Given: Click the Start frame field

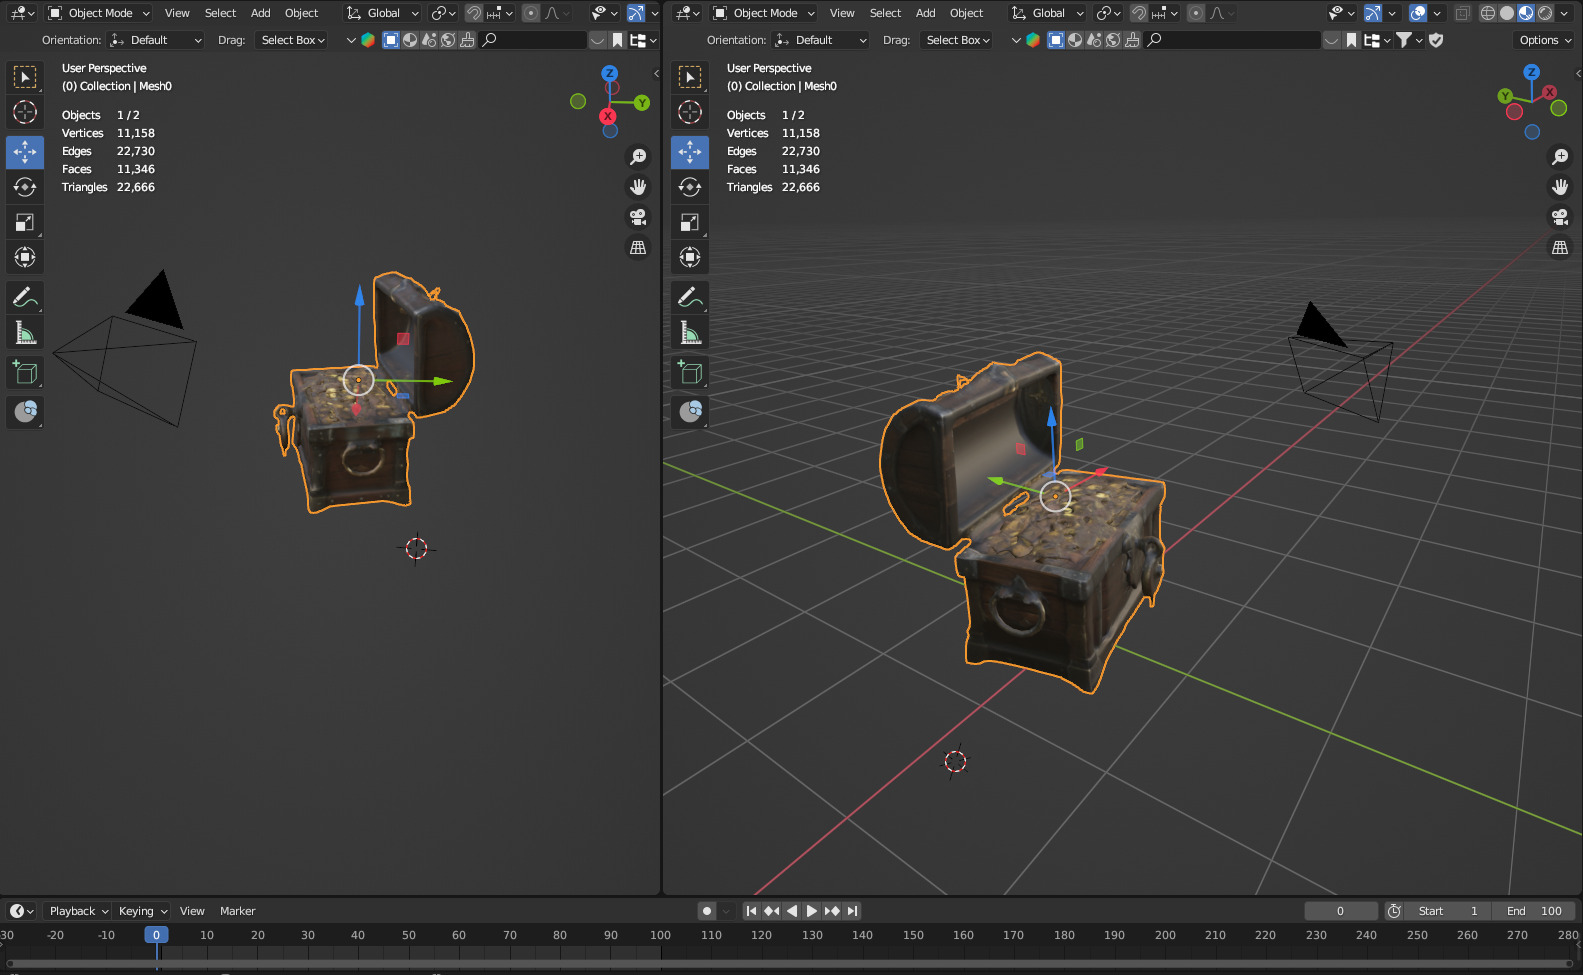Looking at the screenshot, I should (x=1448, y=911).
